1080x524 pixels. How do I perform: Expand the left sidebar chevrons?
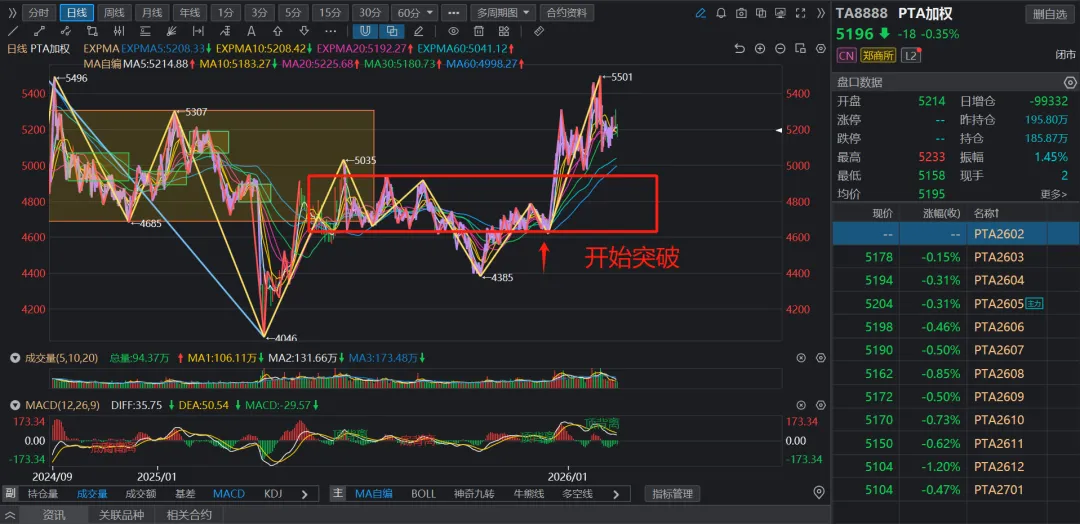pyautogui.click(x=12, y=12)
